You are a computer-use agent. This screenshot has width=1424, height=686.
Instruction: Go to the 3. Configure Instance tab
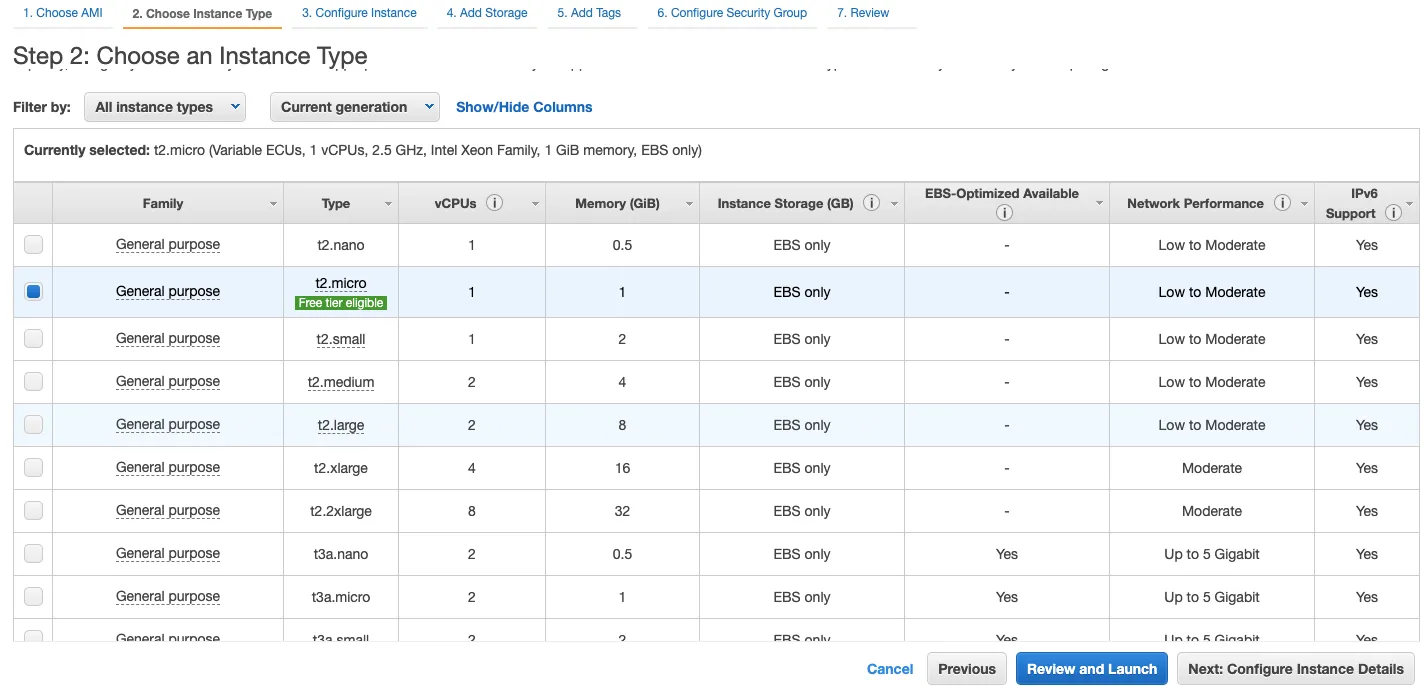(x=359, y=13)
